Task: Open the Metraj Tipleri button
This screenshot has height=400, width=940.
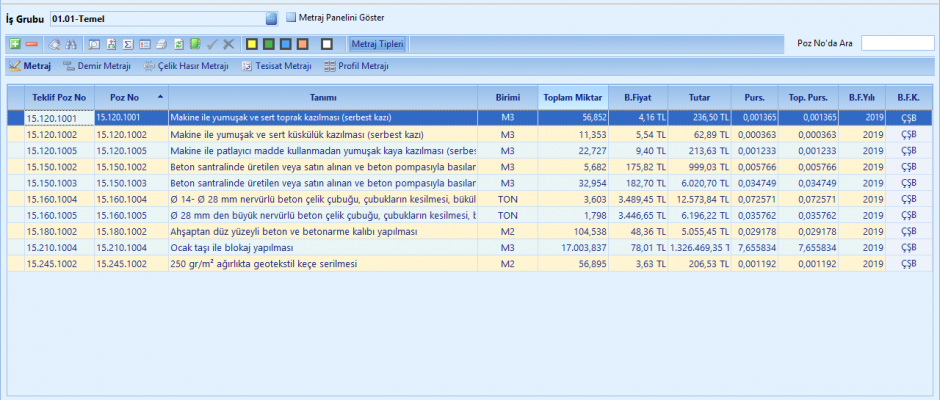Action: coord(377,44)
